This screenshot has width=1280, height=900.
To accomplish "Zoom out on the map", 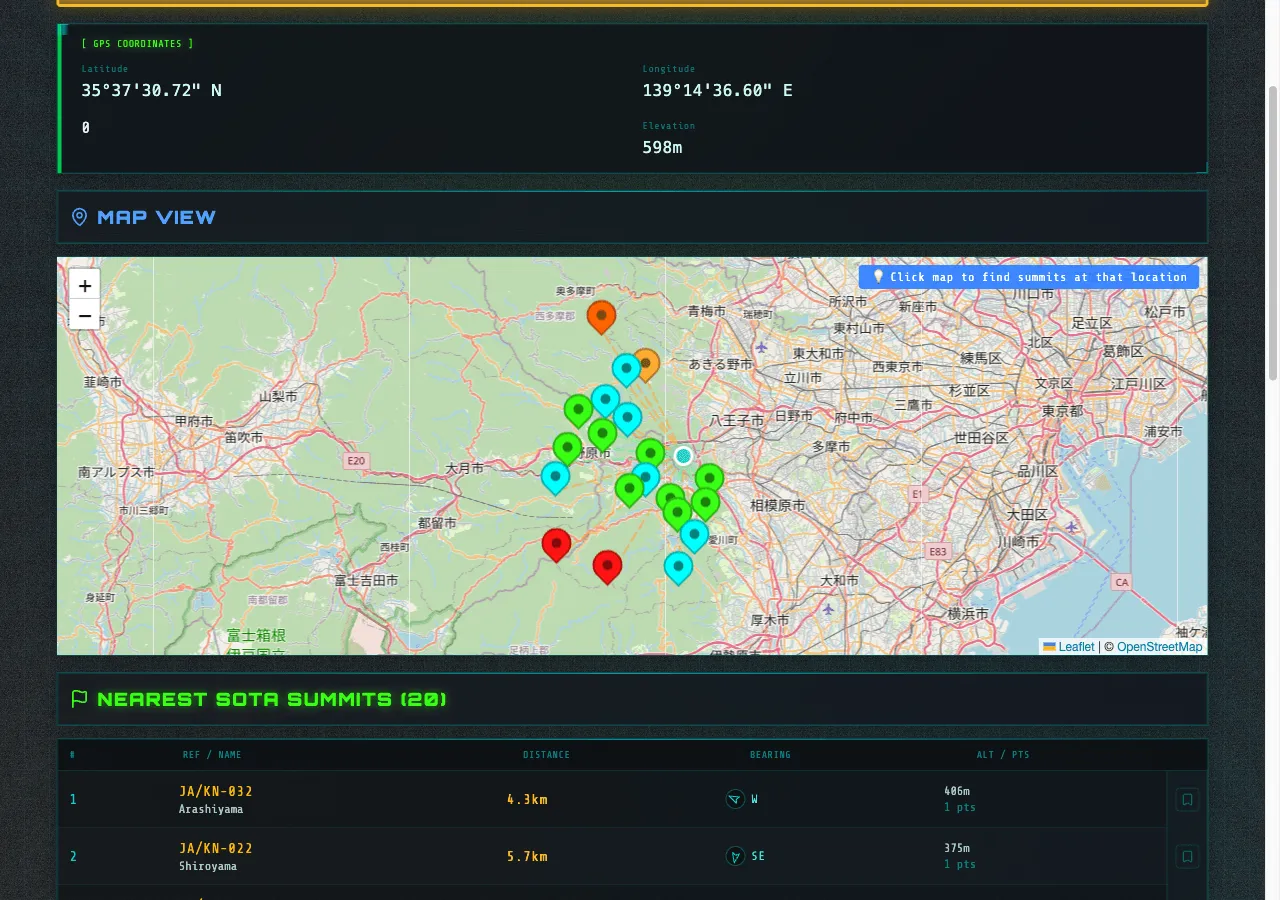I will [85, 317].
